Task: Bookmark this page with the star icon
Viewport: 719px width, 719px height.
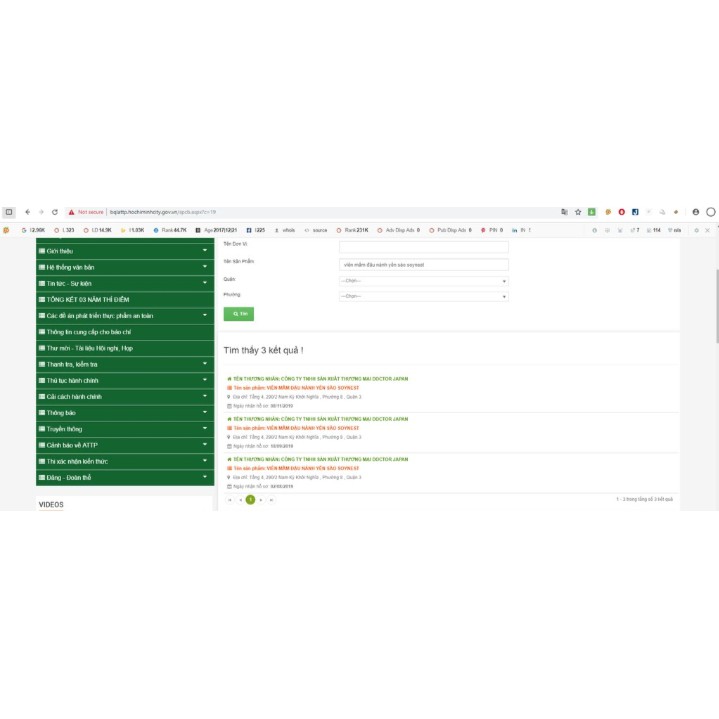Action: tap(578, 212)
